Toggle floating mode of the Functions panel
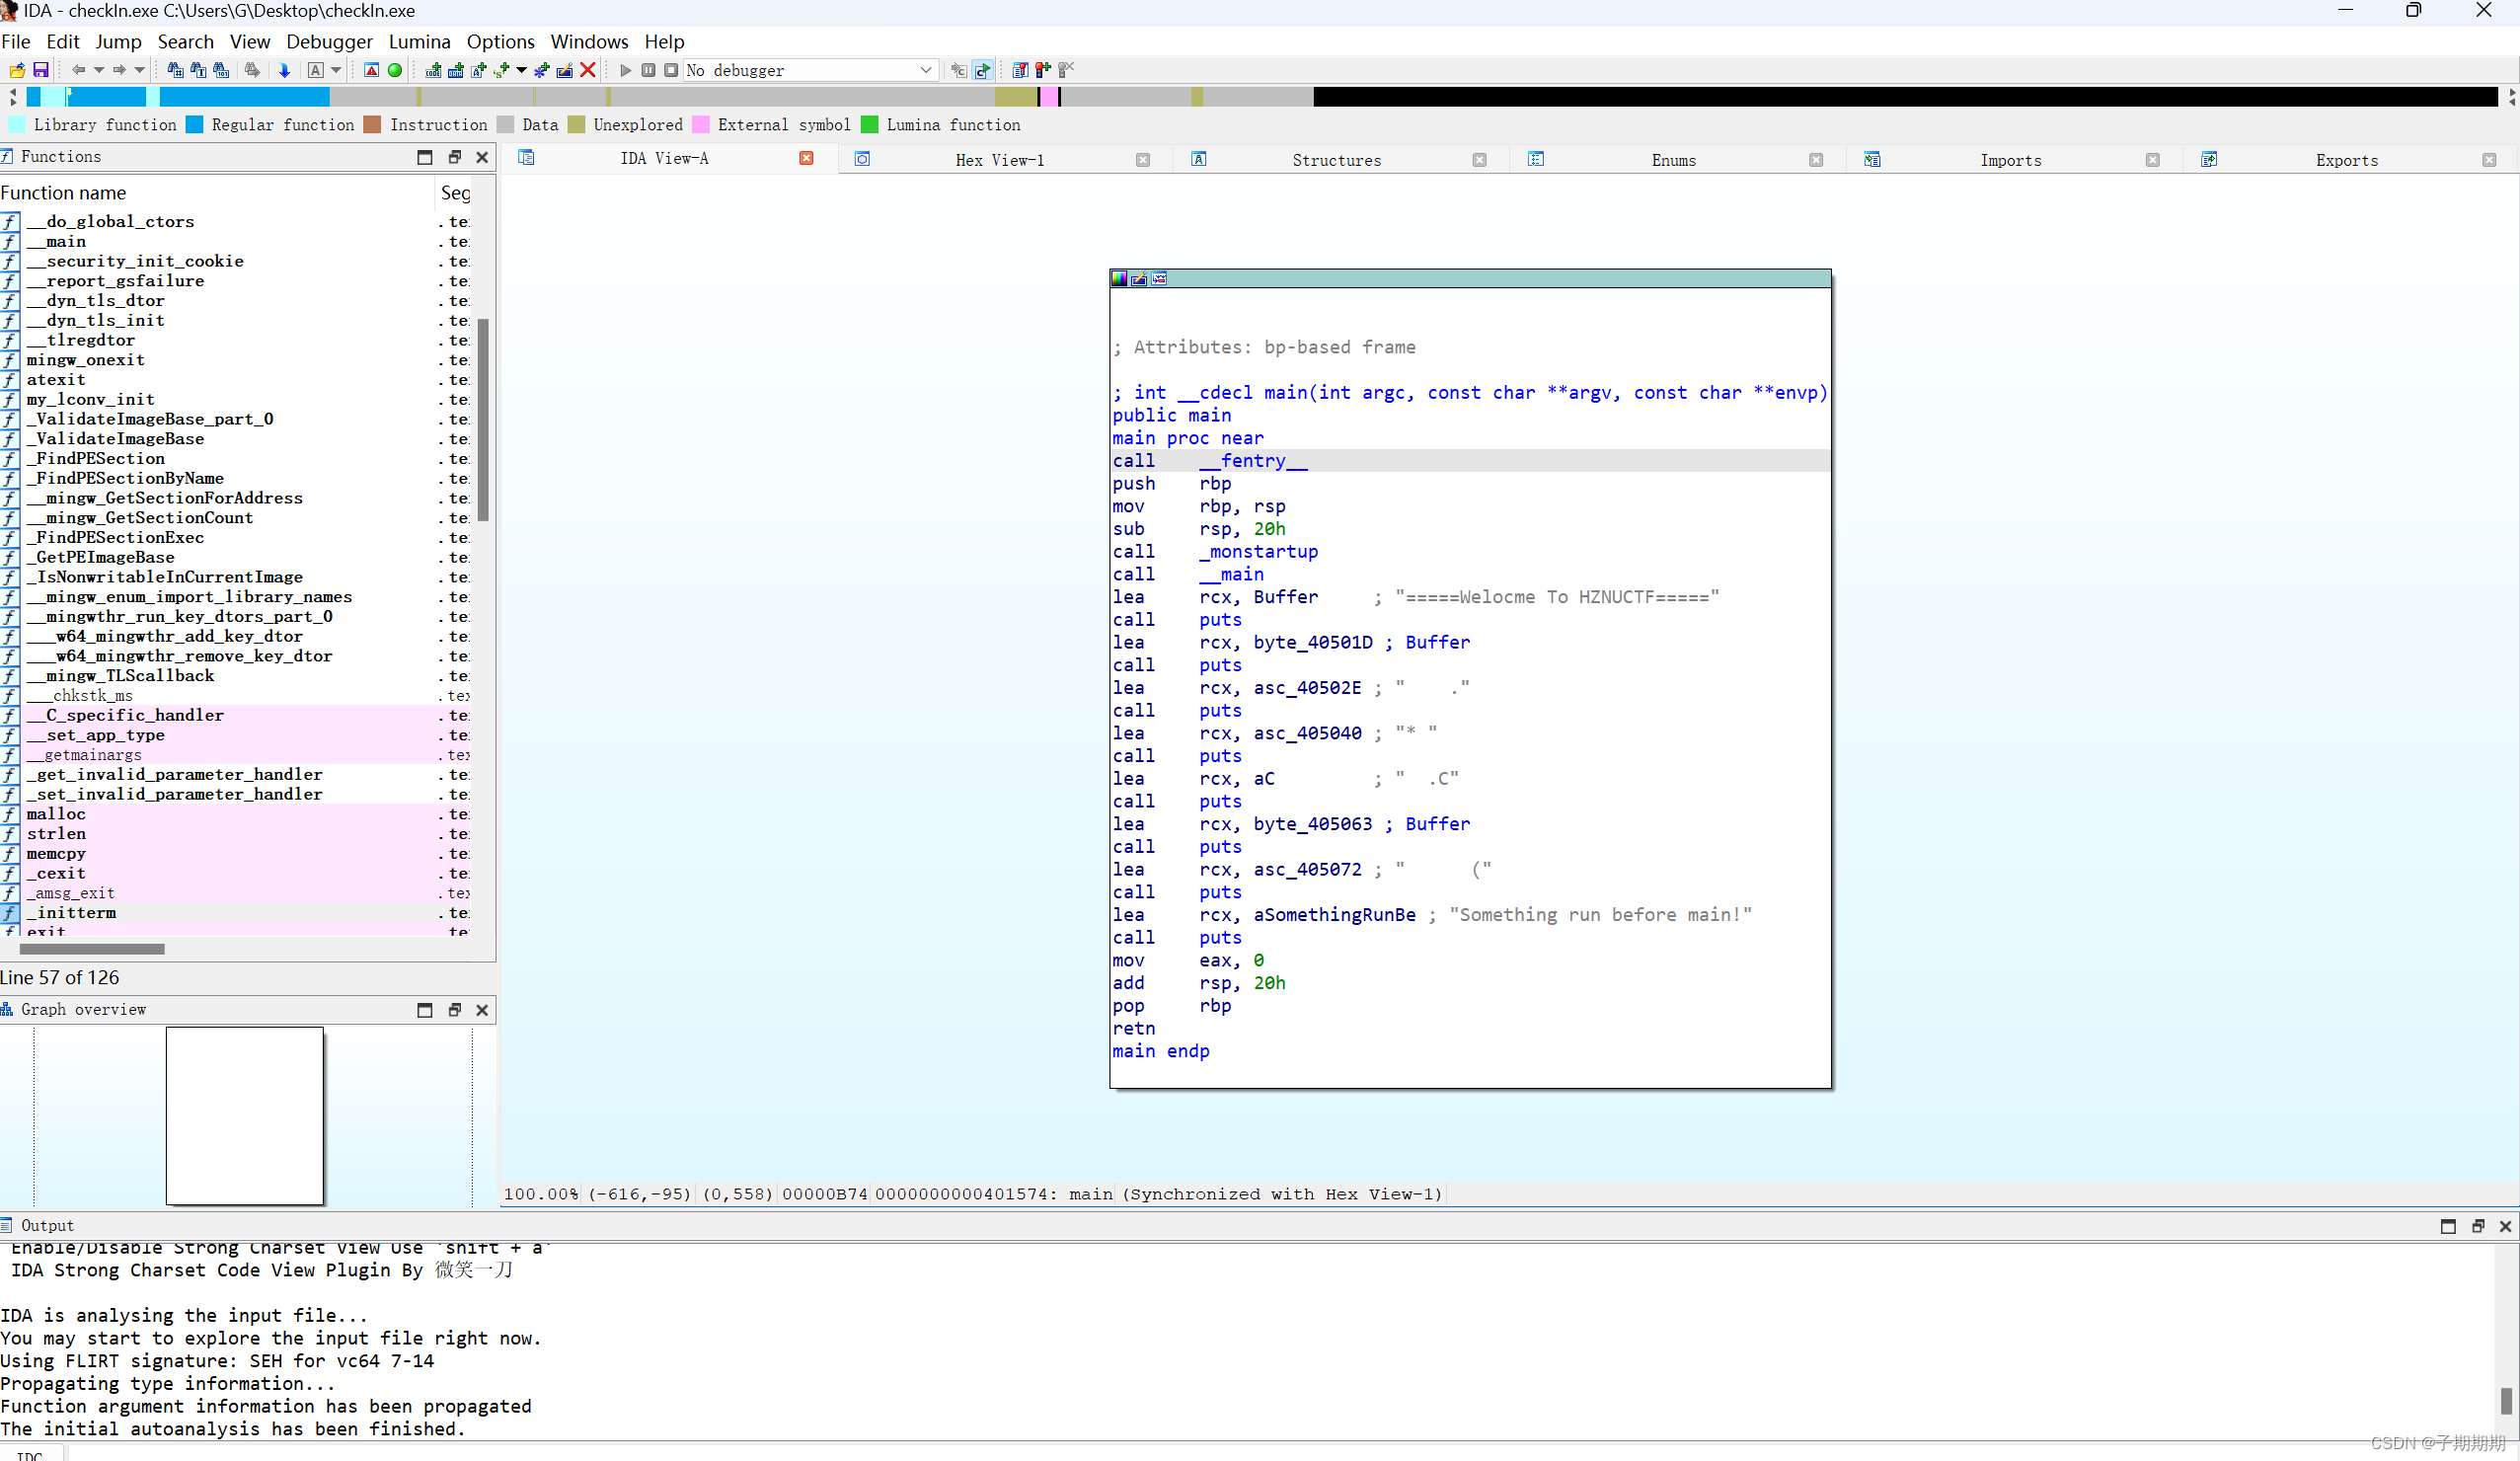 click(x=455, y=157)
